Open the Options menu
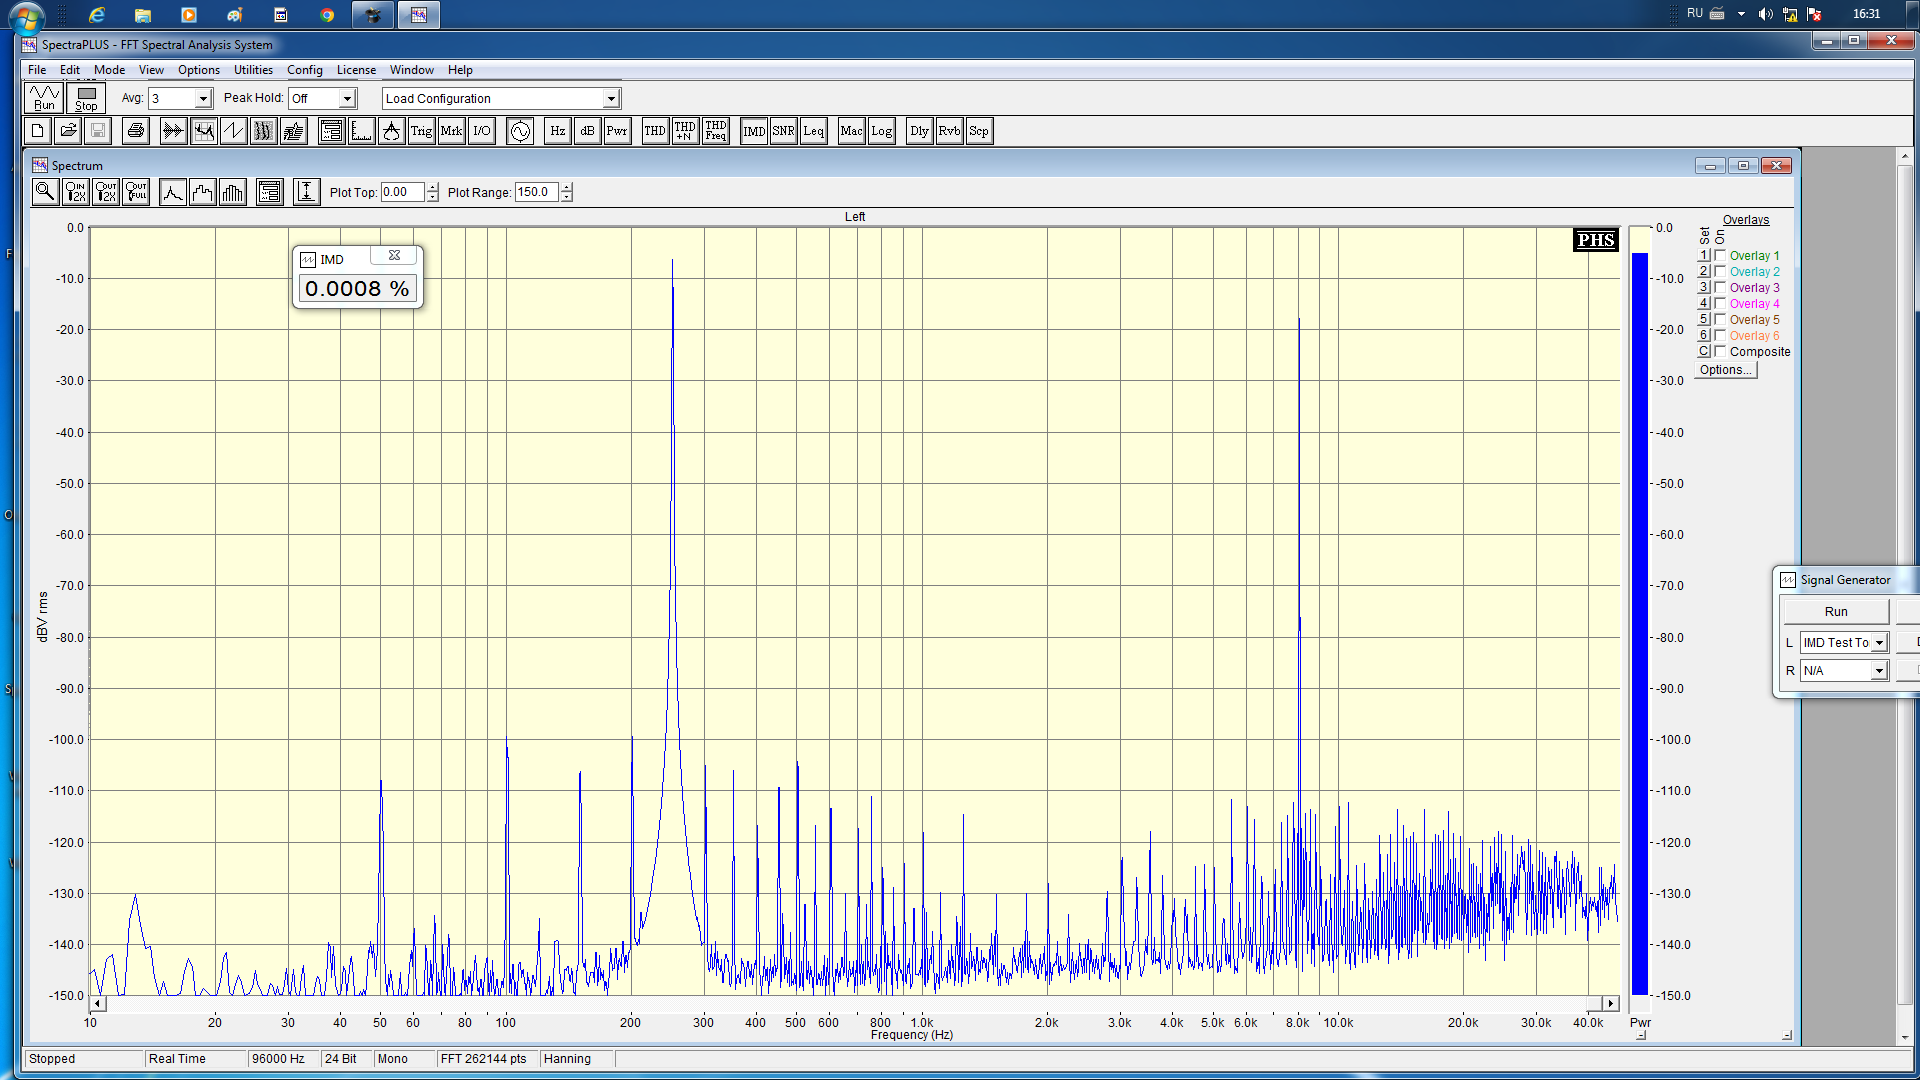The height and width of the screenshot is (1080, 1920). point(199,70)
